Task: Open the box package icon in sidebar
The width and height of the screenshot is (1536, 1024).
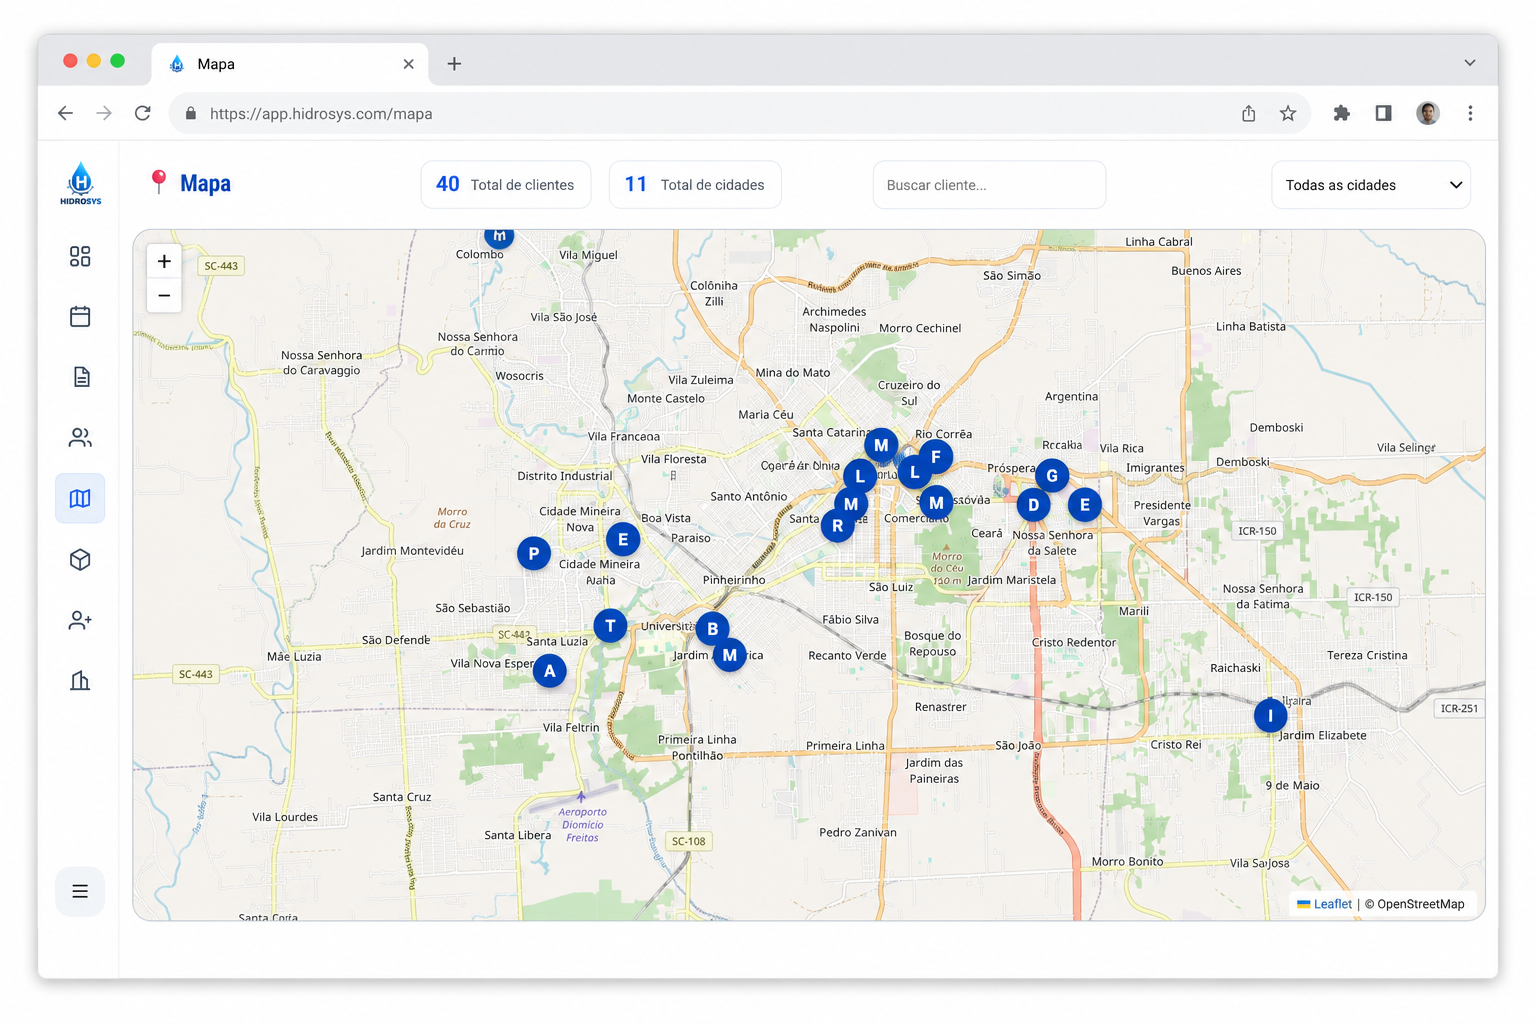Action: [x=80, y=559]
